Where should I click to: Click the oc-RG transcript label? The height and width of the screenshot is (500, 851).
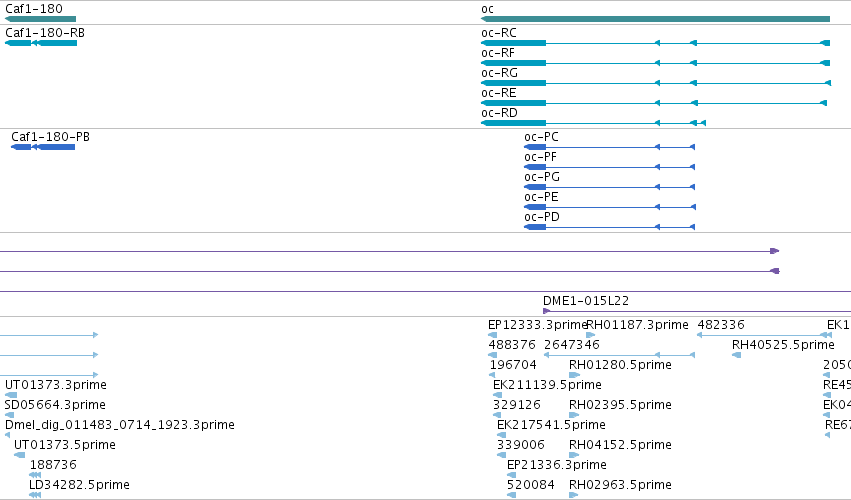499,73
